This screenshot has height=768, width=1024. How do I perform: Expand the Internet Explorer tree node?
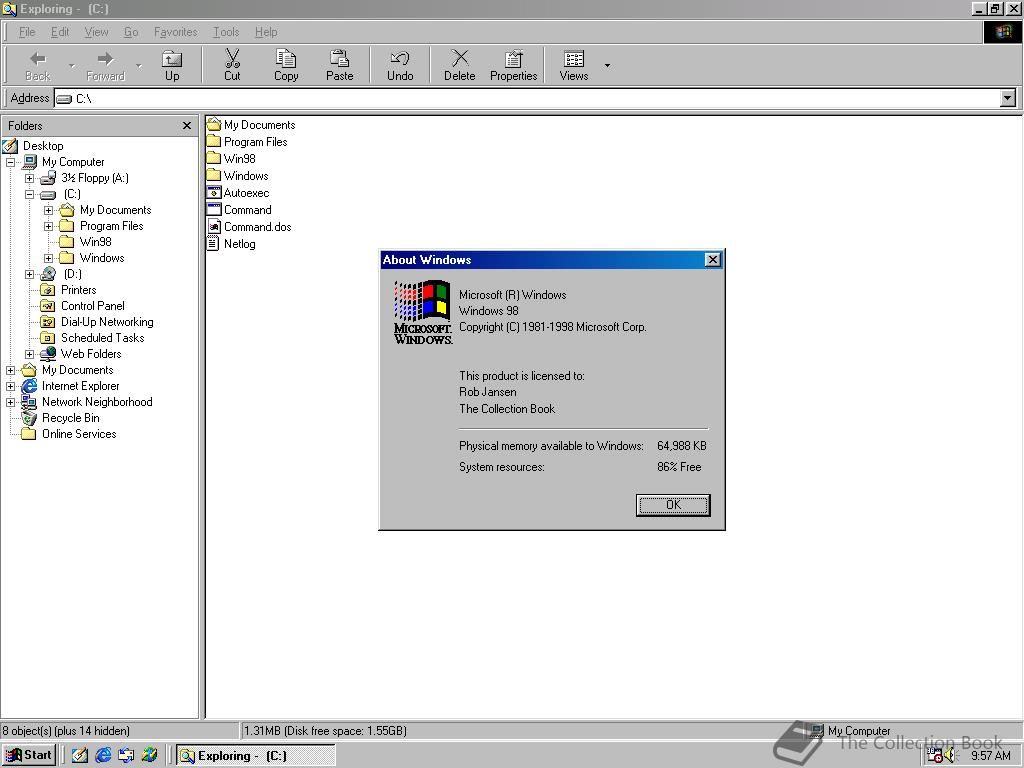click(10, 386)
